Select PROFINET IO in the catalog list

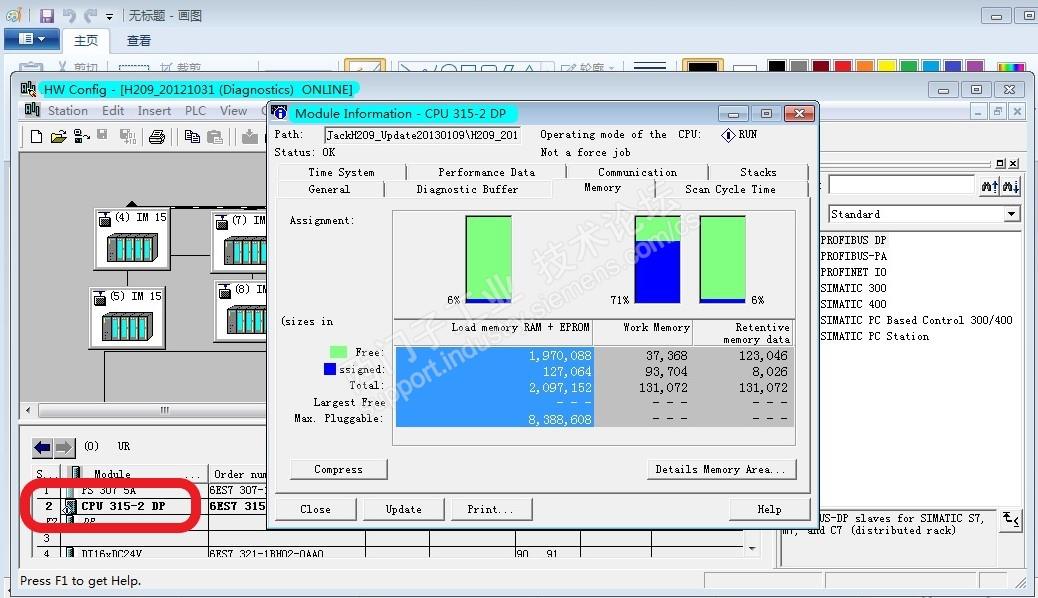(x=853, y=272)
